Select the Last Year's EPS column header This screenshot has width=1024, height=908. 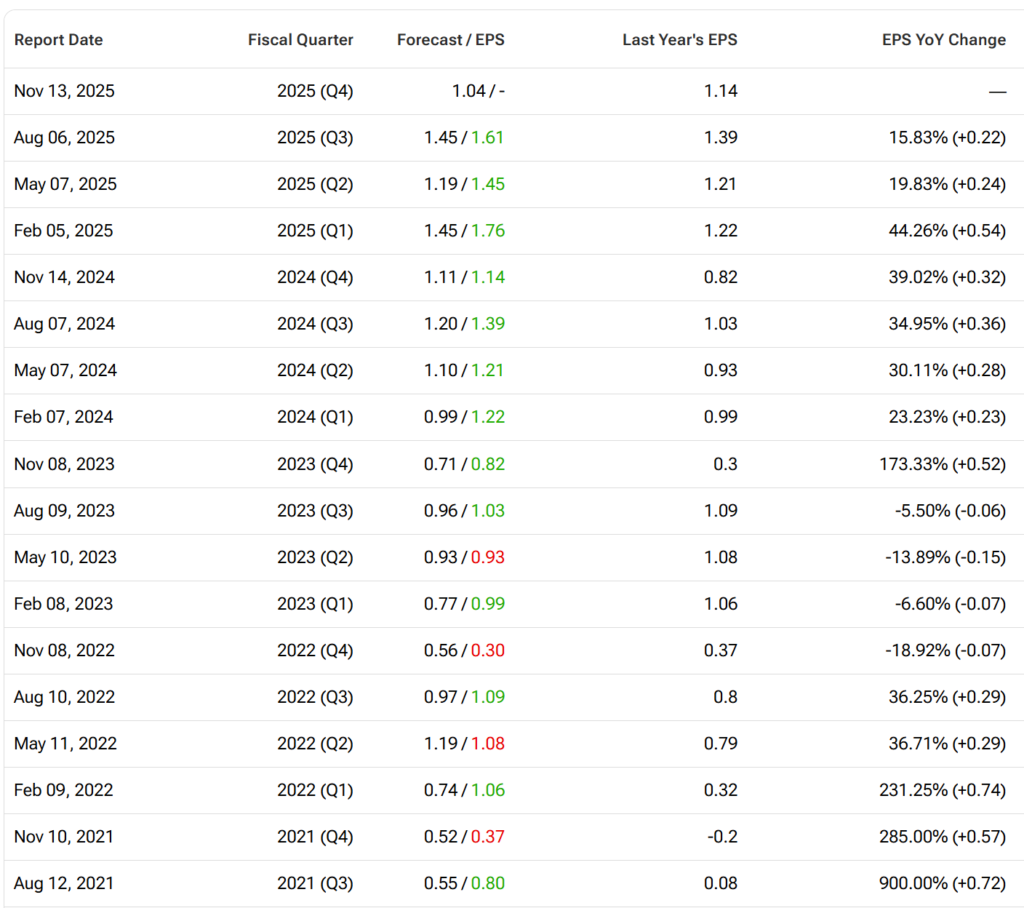click(x=679, y=40)
